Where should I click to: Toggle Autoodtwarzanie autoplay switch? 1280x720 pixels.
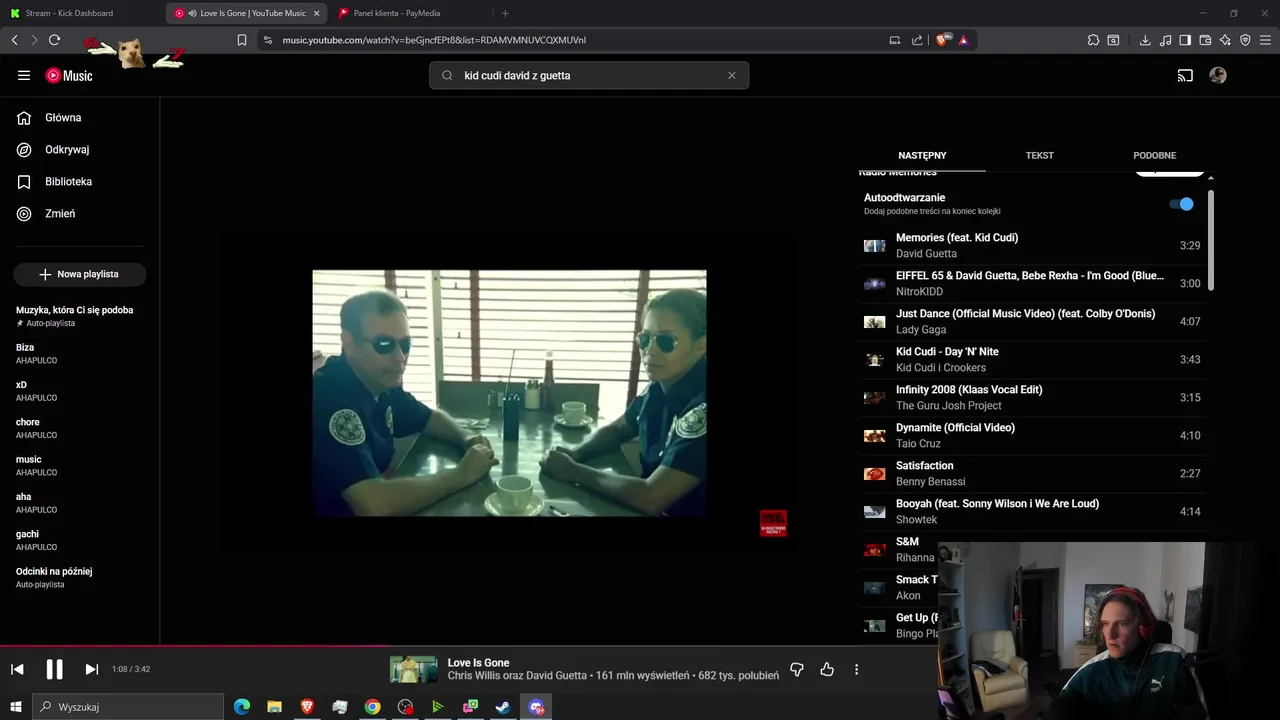coord(1182,204)
